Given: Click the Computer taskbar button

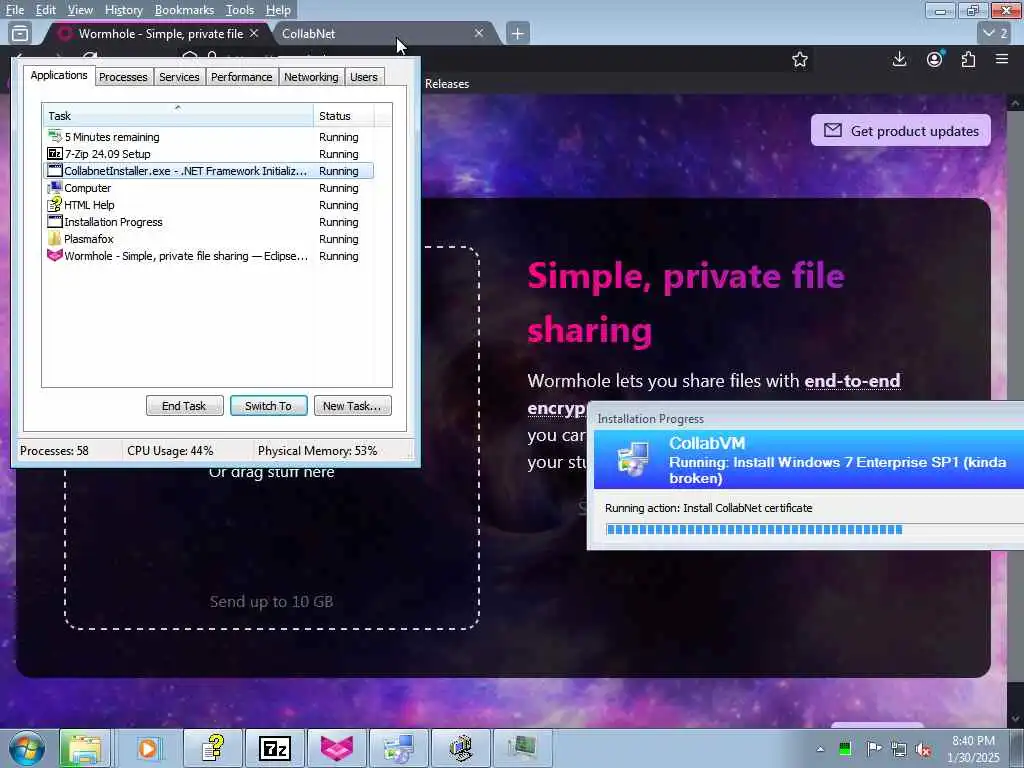Looking at the screenshot, I should pyautogui.click(x=460, y=748).
